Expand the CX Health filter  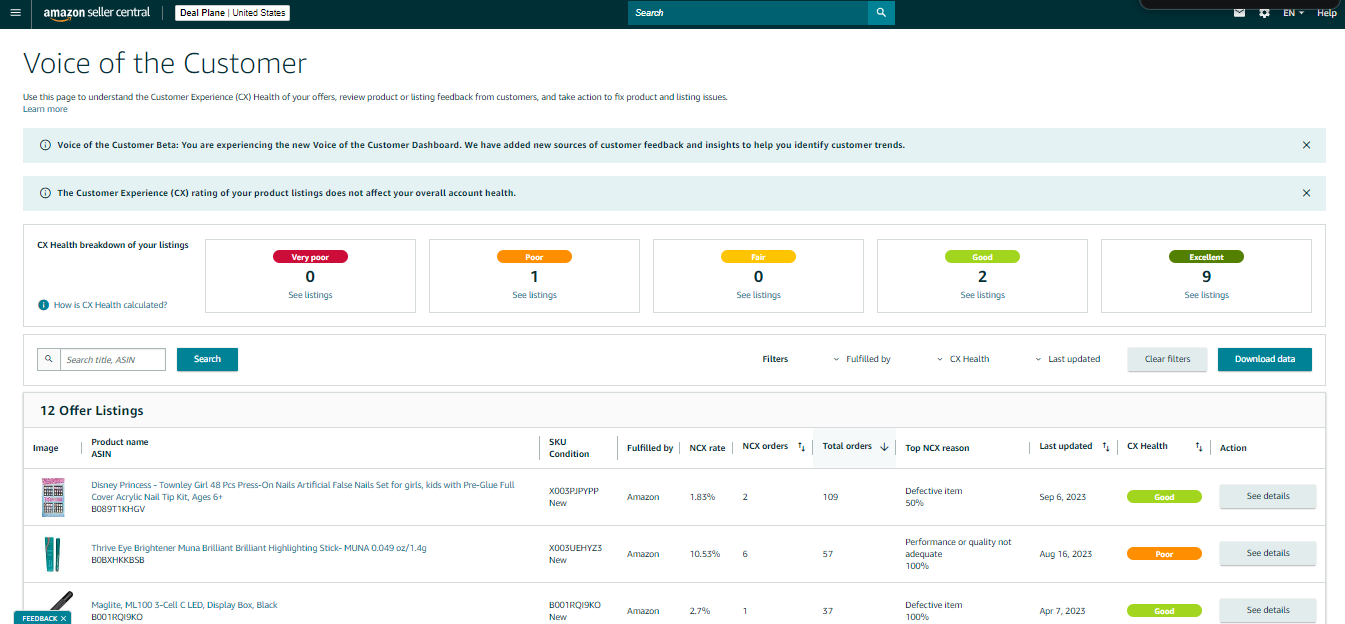click(x=963, y=359)
